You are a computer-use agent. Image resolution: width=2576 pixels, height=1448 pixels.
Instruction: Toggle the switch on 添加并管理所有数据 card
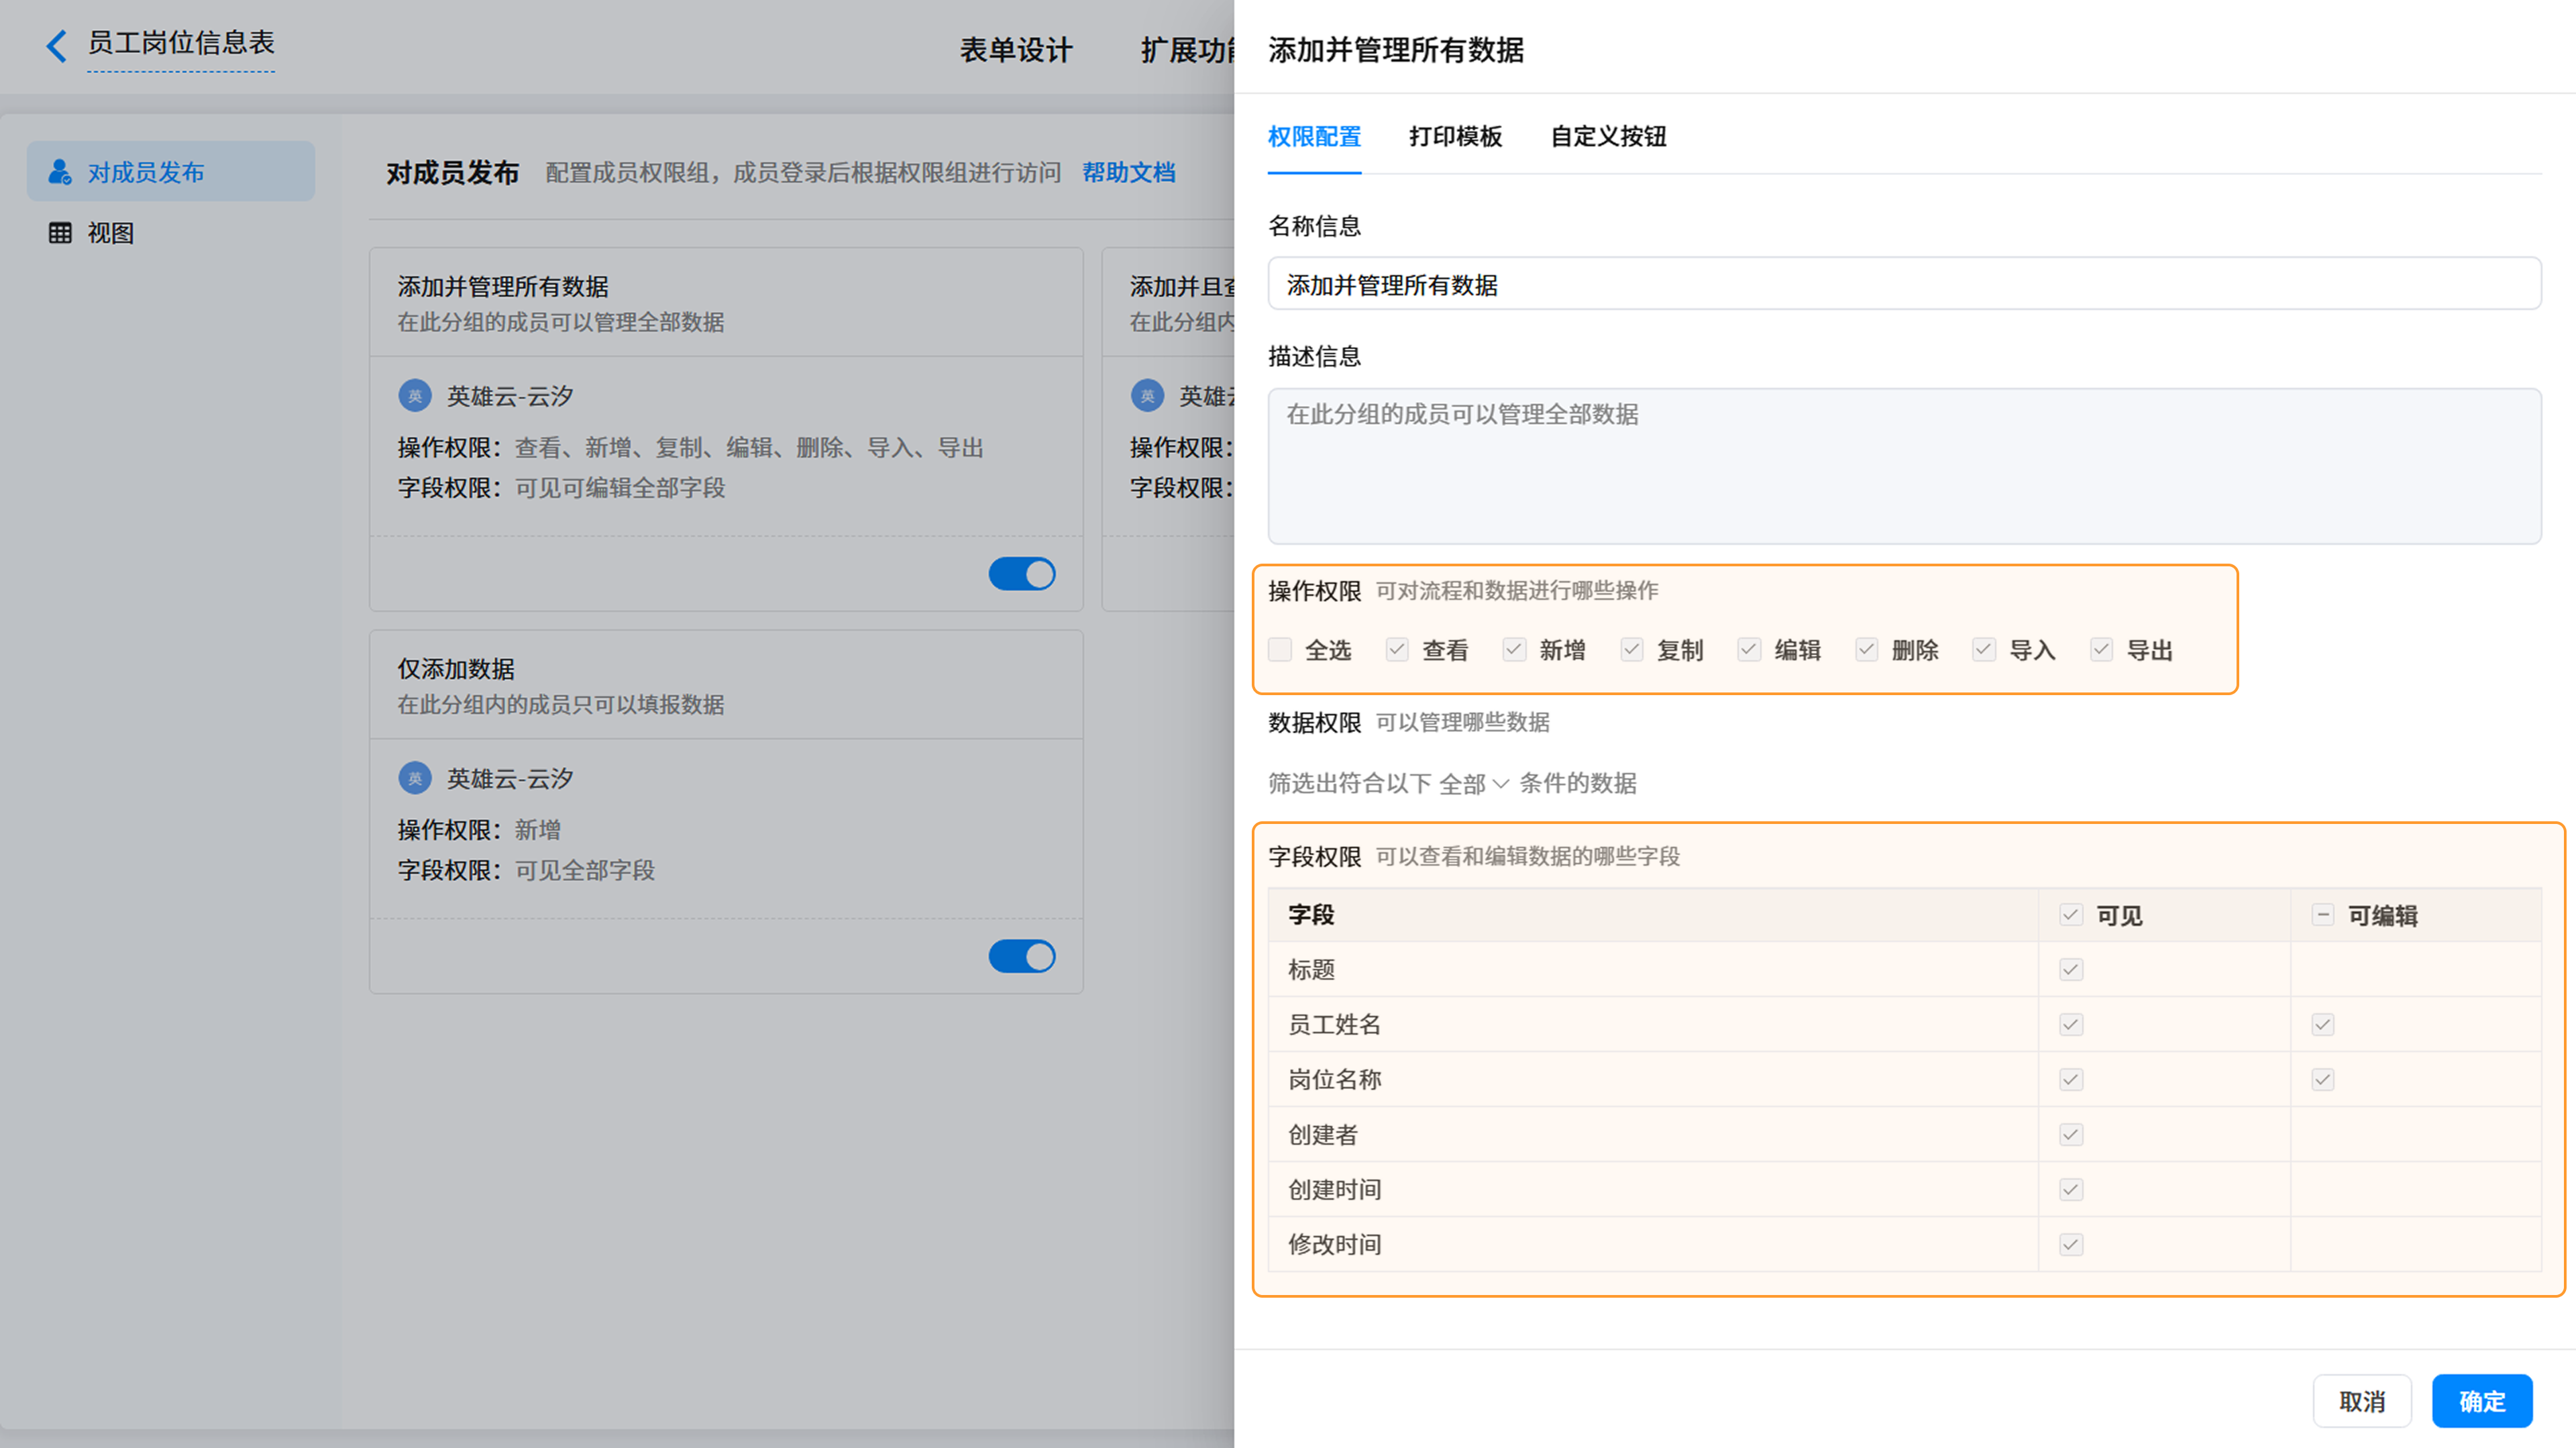click(1022, 574)
